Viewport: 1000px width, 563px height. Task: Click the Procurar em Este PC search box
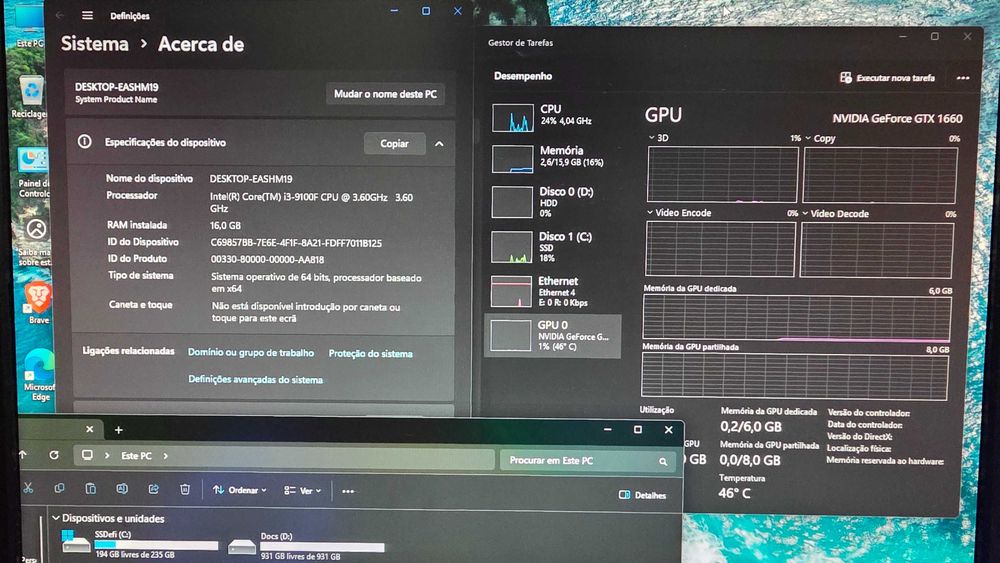pos(587,460)
